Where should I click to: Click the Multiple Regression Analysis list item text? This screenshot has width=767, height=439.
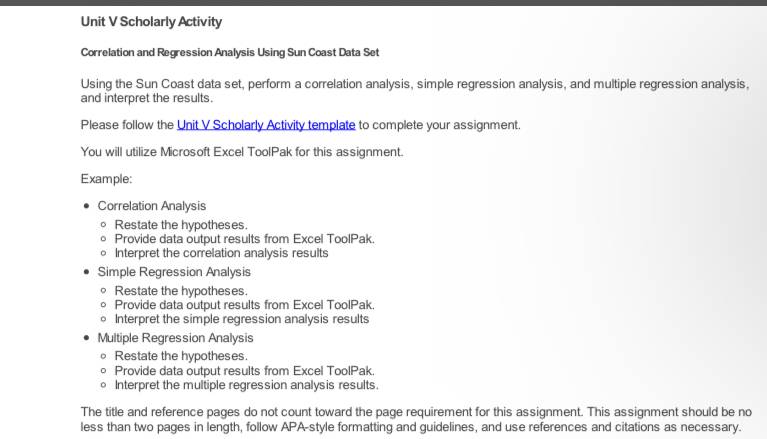coord(175,338)
